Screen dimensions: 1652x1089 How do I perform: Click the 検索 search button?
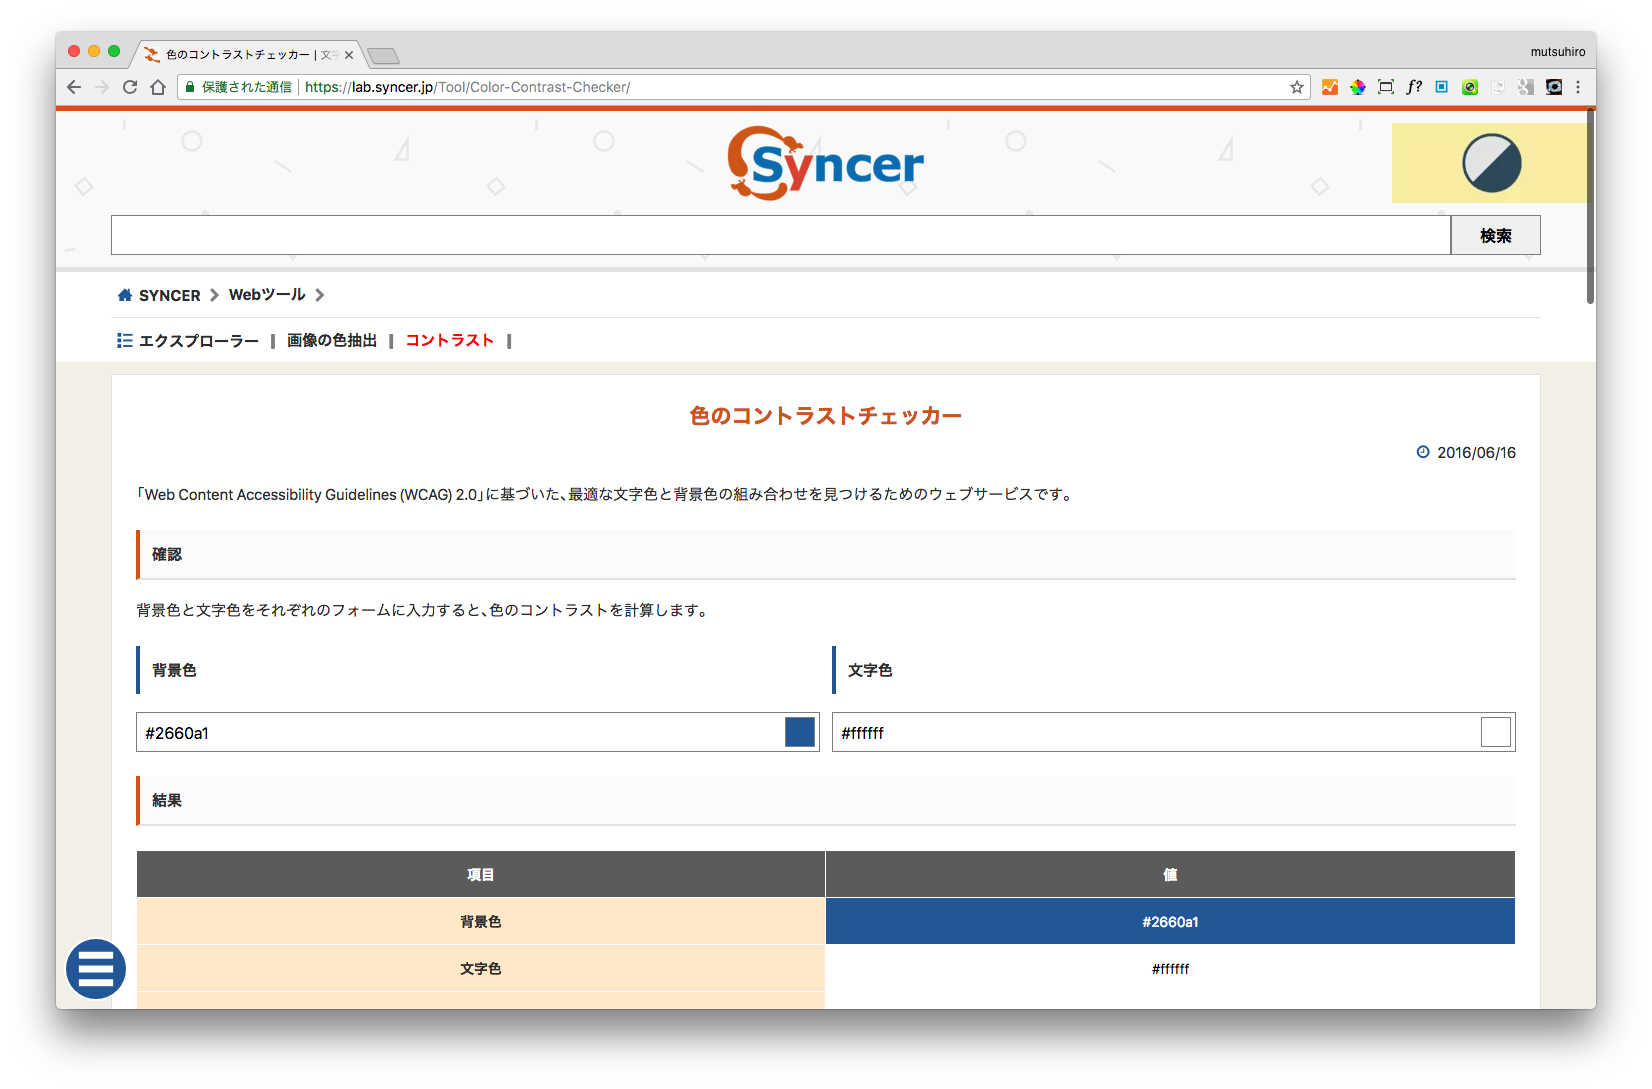(1496, 235)
